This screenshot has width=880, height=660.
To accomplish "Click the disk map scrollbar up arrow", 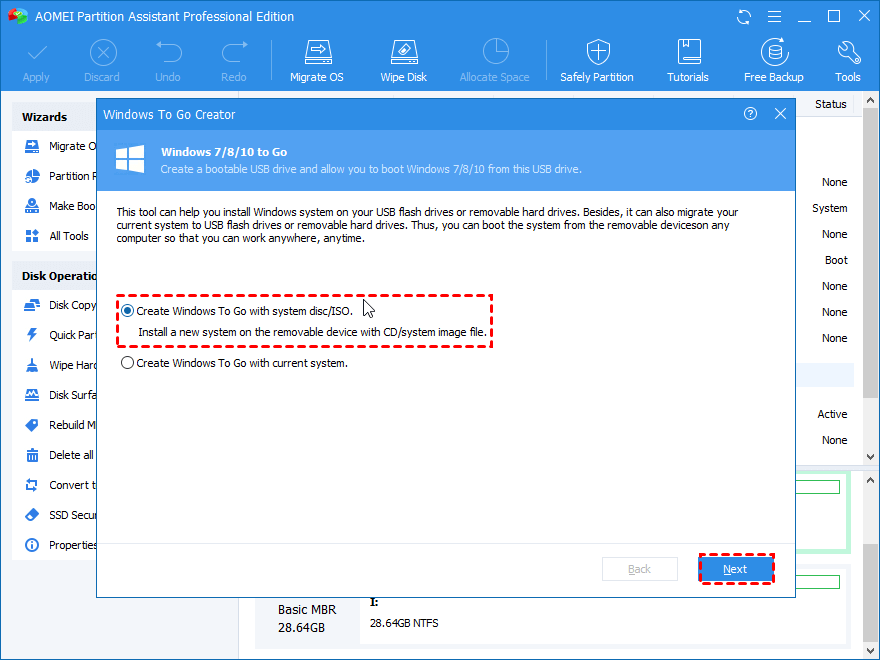I will pyautogui.click(x=870, y=480).
